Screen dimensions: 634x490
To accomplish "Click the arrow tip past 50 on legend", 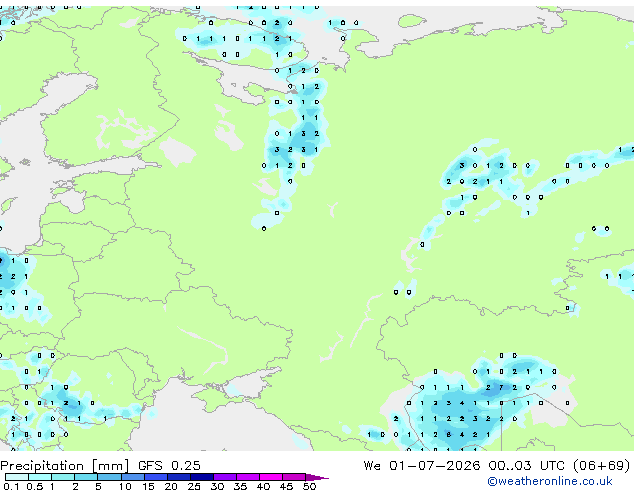I will 317,477.
